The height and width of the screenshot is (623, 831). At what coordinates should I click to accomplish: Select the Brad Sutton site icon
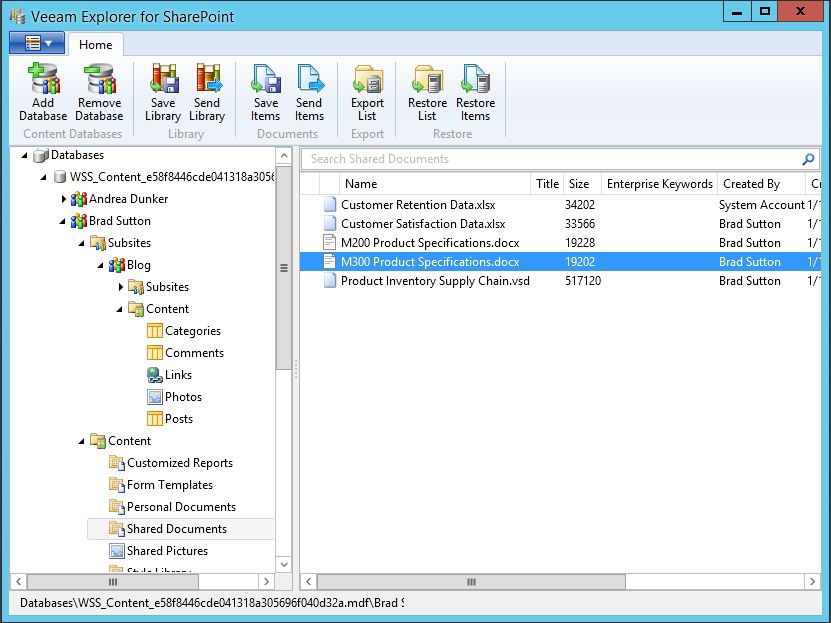[x=79, y=221]
